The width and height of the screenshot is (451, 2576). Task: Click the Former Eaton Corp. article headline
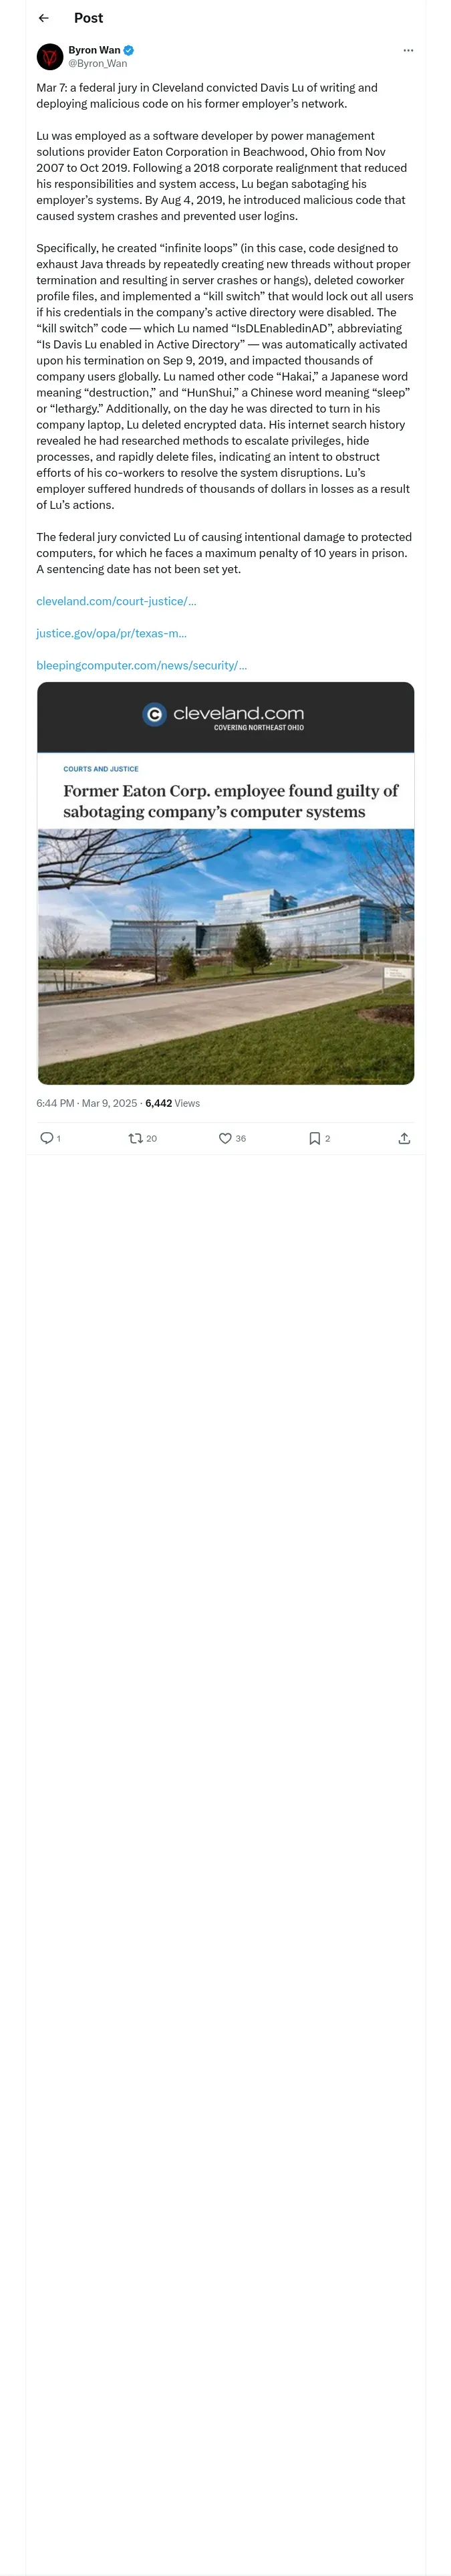(230, 801)
